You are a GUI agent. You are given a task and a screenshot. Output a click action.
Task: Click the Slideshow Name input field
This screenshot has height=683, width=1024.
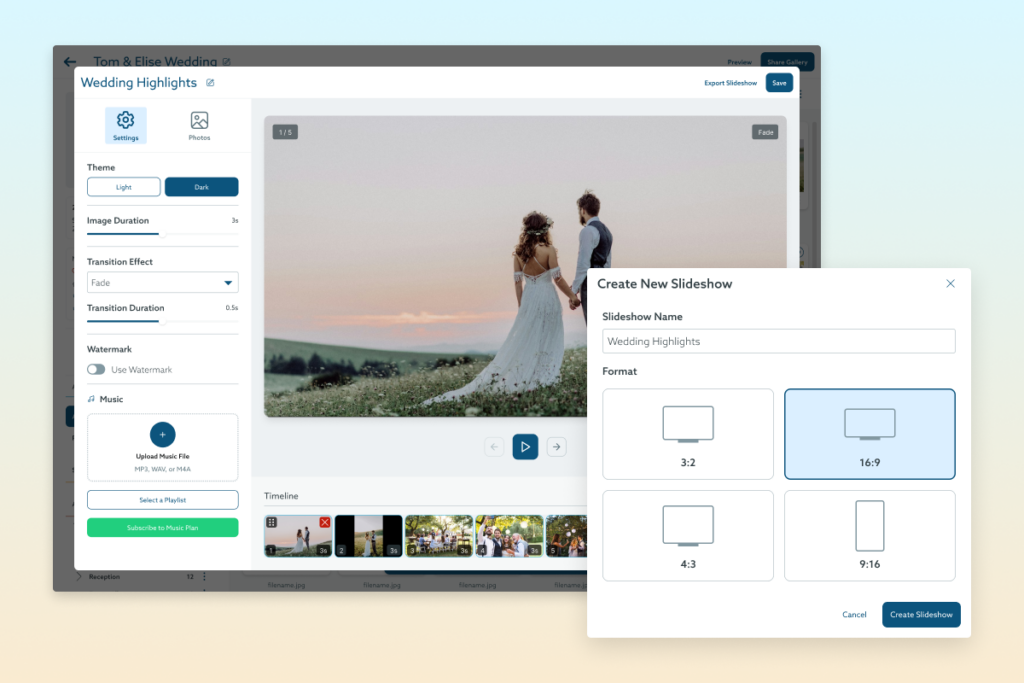tap(779, 341)
